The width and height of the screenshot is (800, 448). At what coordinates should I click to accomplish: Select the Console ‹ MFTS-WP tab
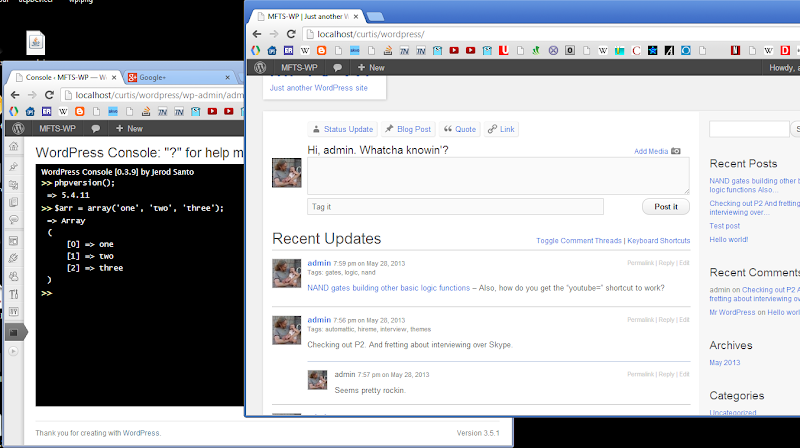pos(66,78)
